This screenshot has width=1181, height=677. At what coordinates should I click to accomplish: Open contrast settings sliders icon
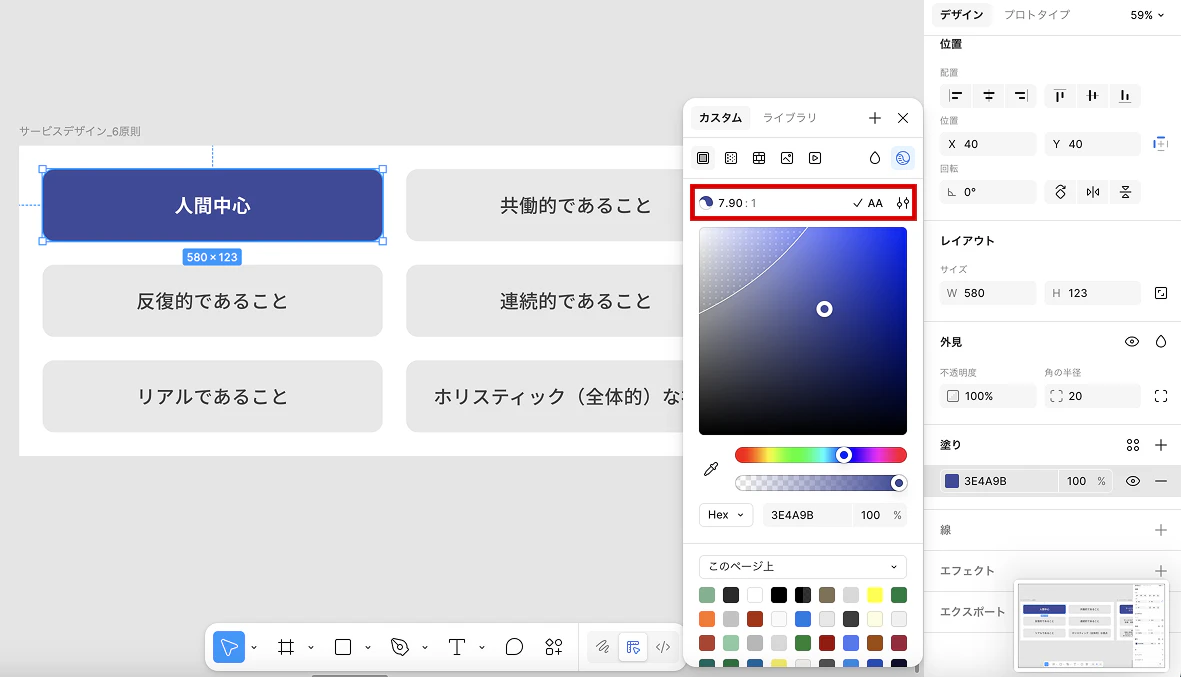click(902, 203)
